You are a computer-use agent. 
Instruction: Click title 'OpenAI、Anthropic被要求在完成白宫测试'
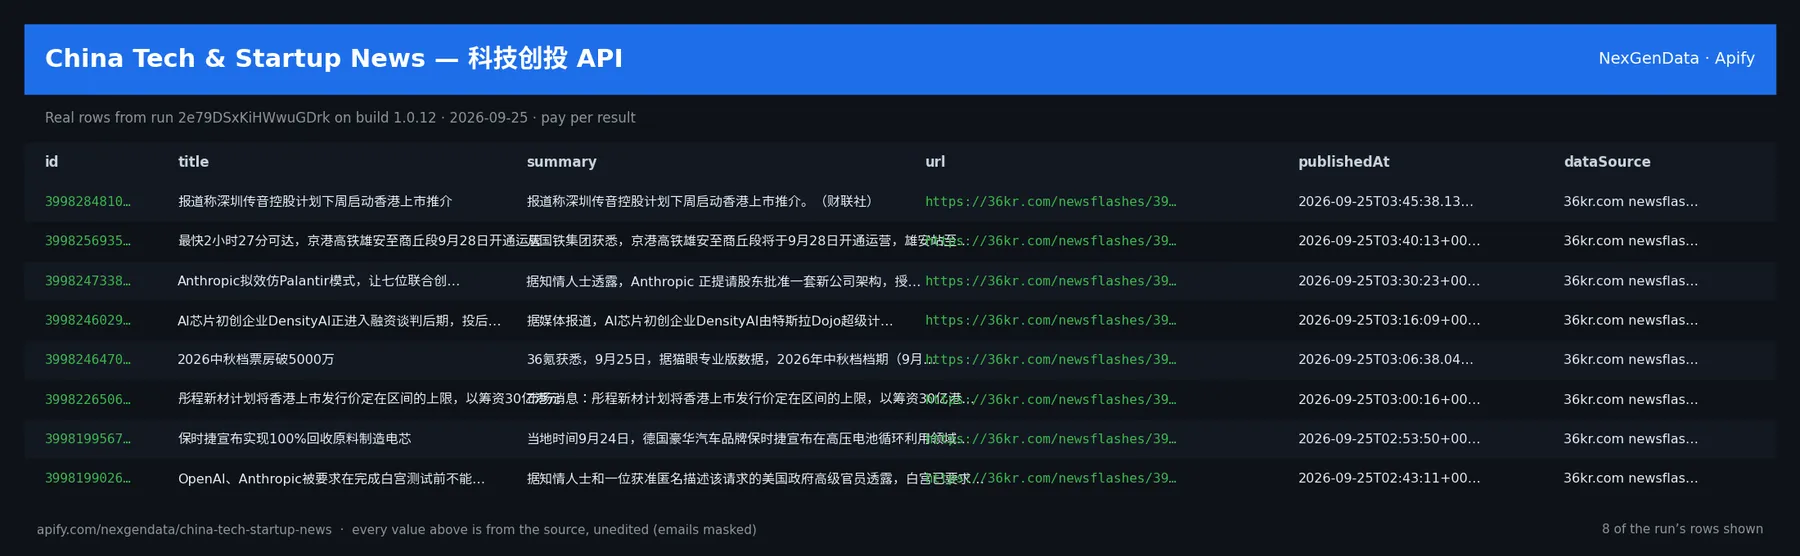331,478
